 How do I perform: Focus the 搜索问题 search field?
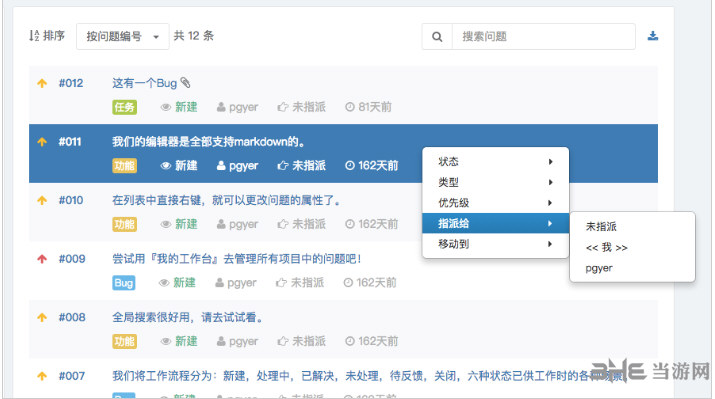pyautogui.click(x=544, y=37)
